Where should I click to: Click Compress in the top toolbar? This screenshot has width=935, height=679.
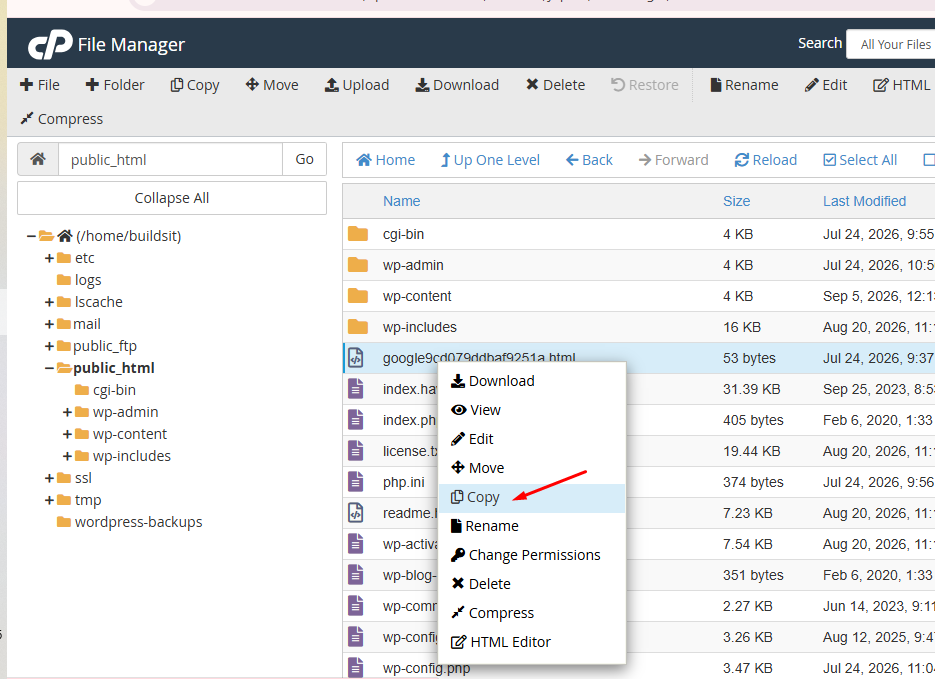point(61,119)
